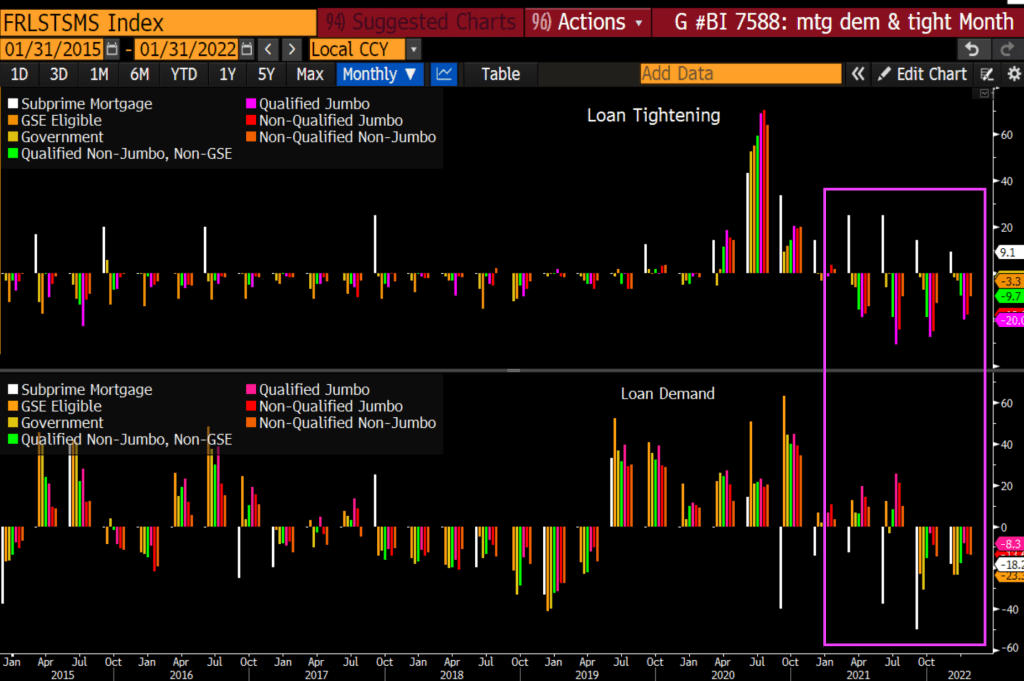Shift date range back with left arrow
1024x681 pixels.
[269, 49]
